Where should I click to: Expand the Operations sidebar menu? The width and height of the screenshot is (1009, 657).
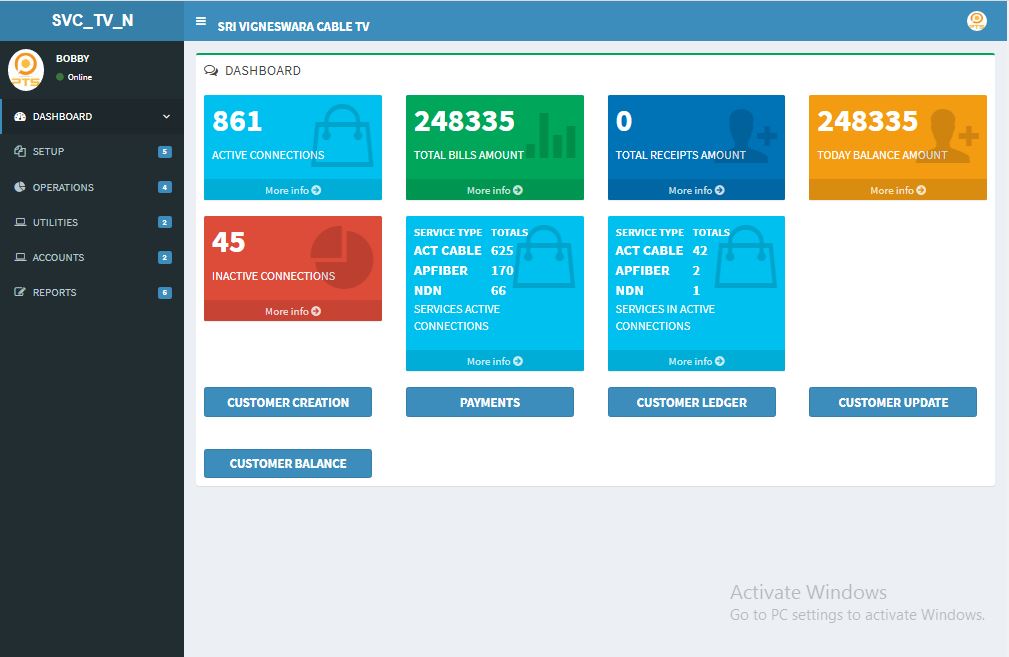click(62, 188)
